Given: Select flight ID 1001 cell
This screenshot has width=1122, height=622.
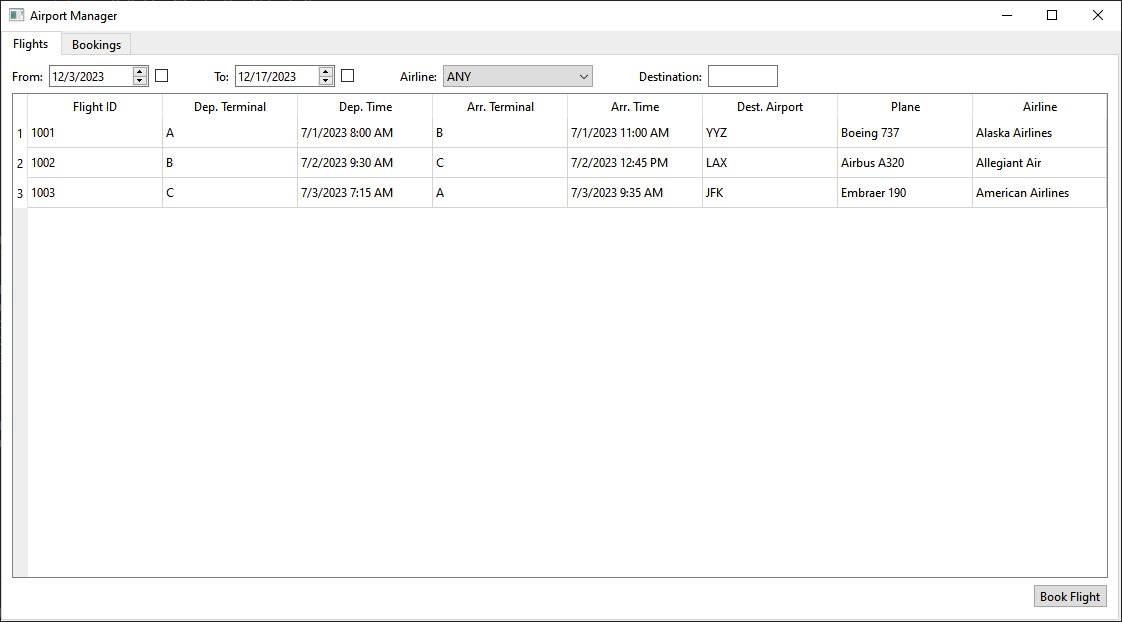Looking at the screenshot, I should pos(94,133).
